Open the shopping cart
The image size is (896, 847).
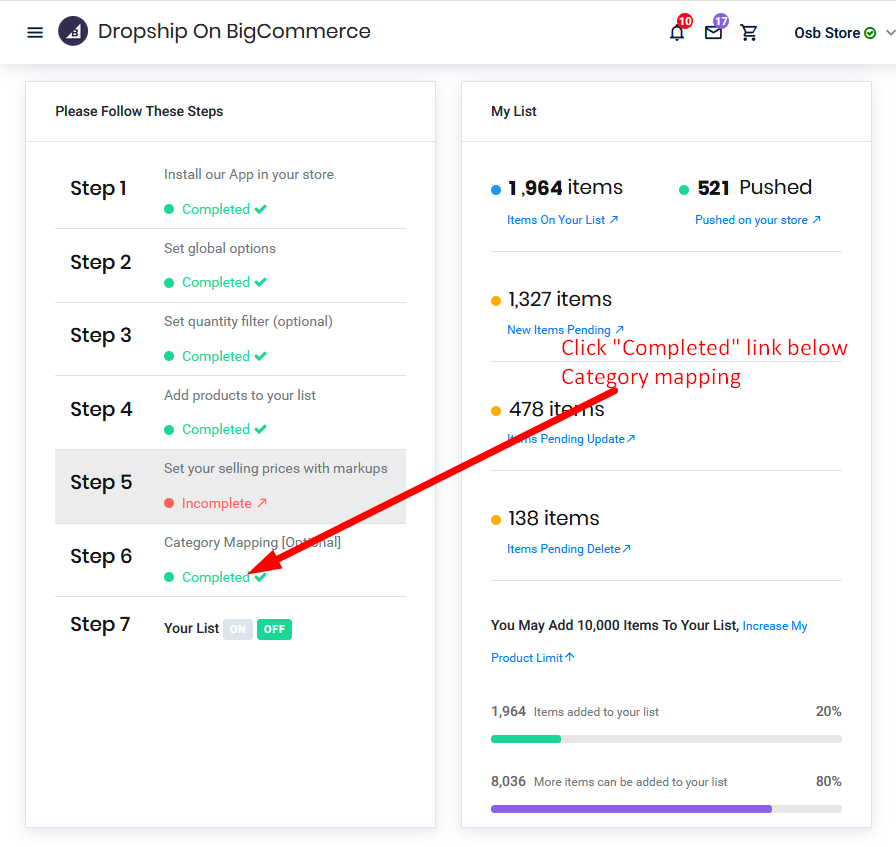pos(749,33)
